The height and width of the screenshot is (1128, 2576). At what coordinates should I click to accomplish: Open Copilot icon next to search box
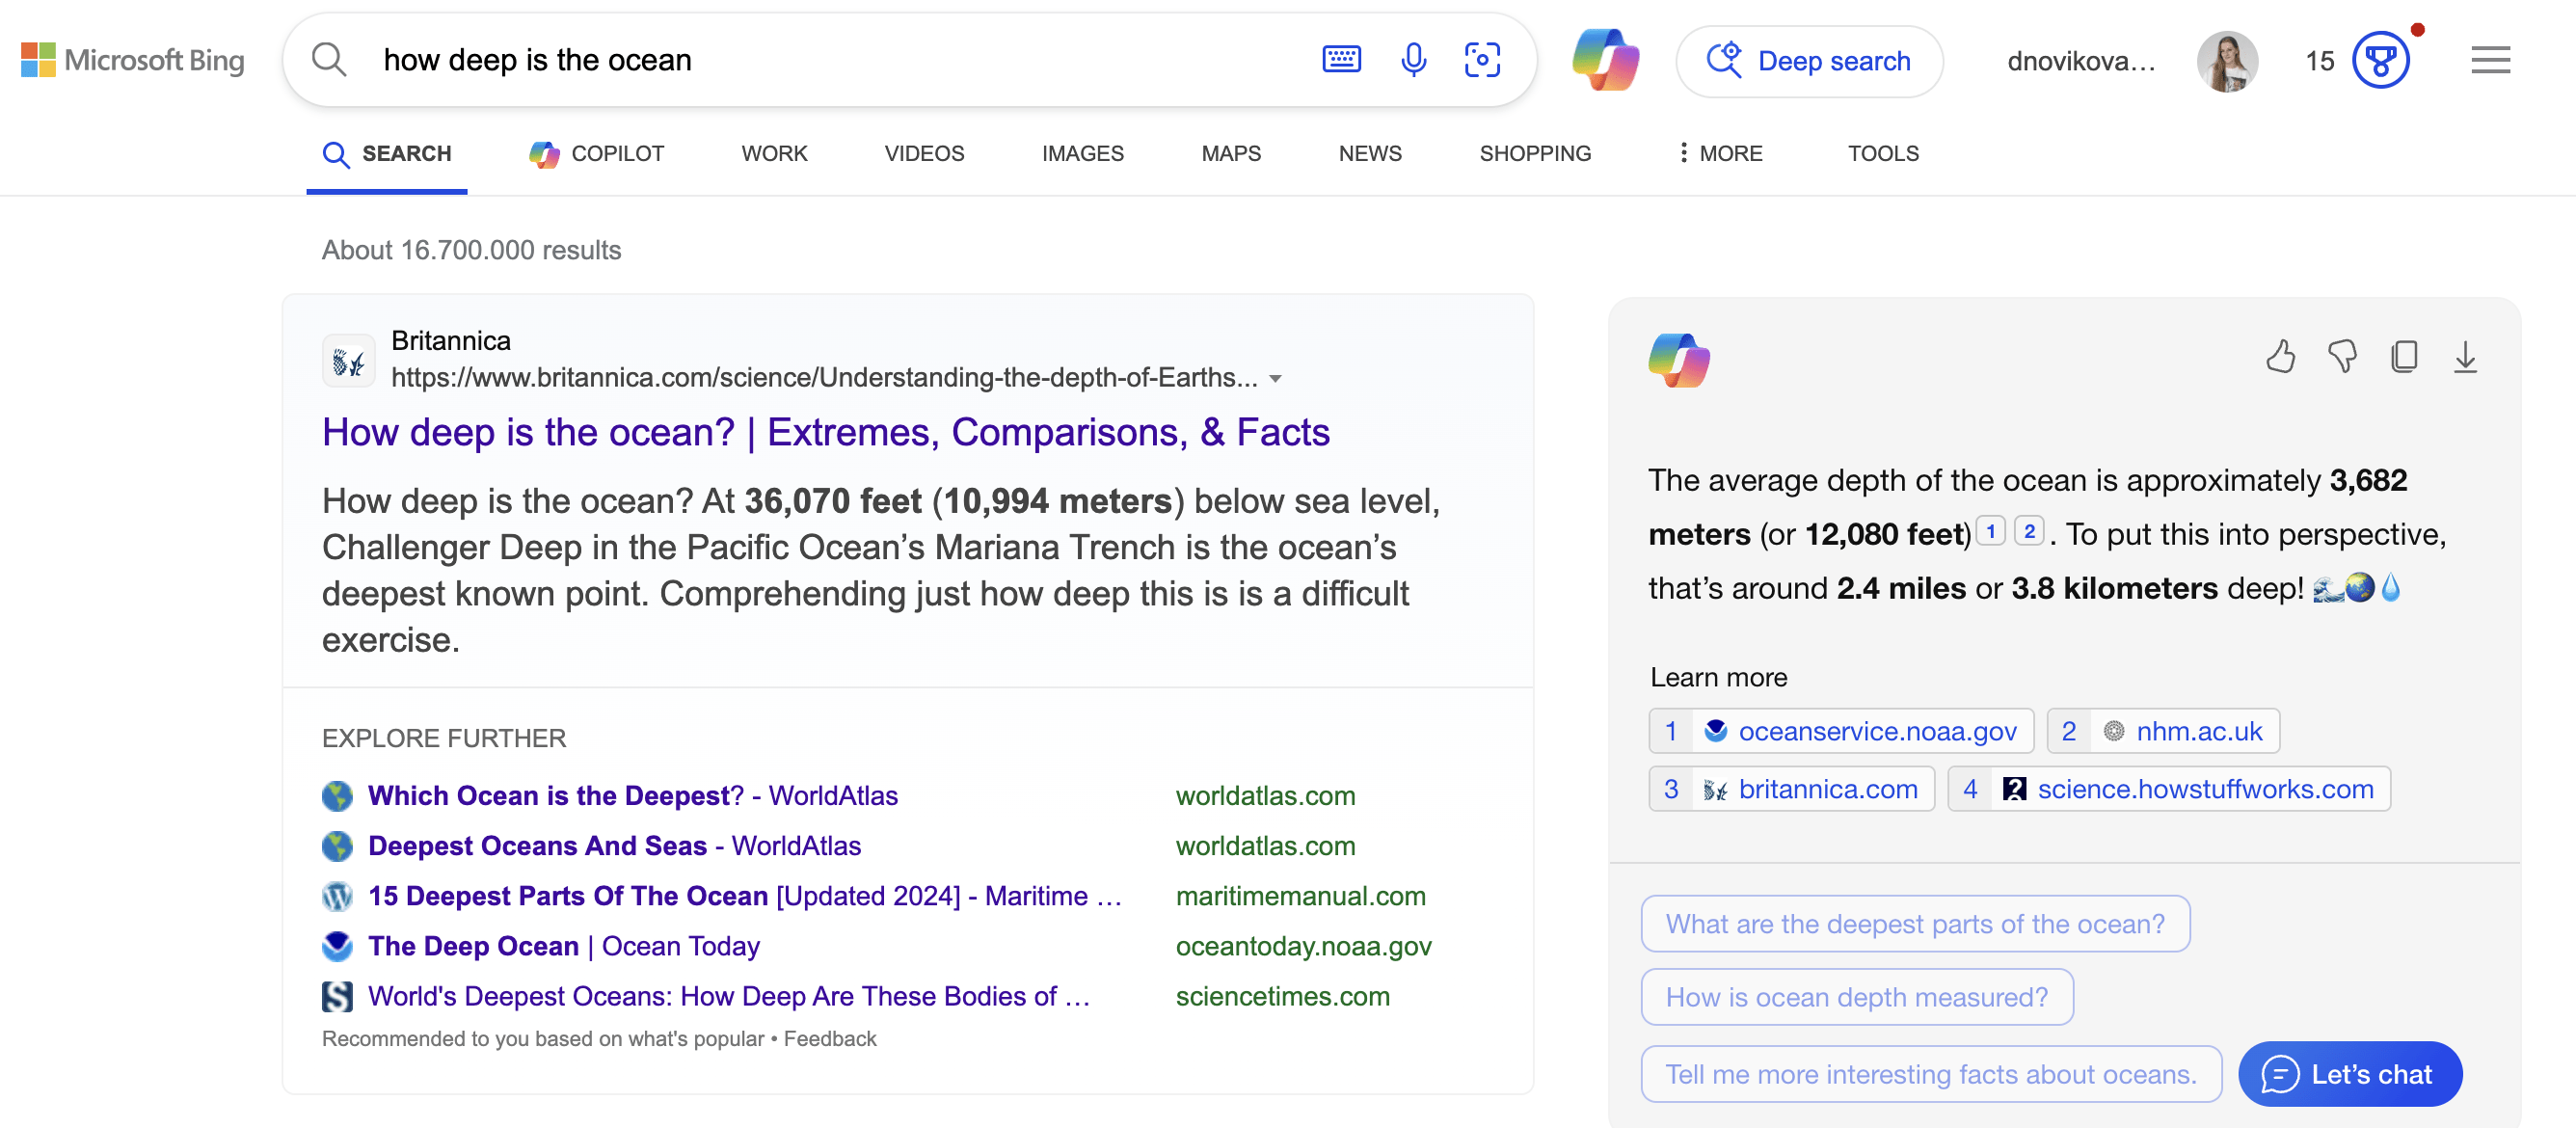[1605, 60]
